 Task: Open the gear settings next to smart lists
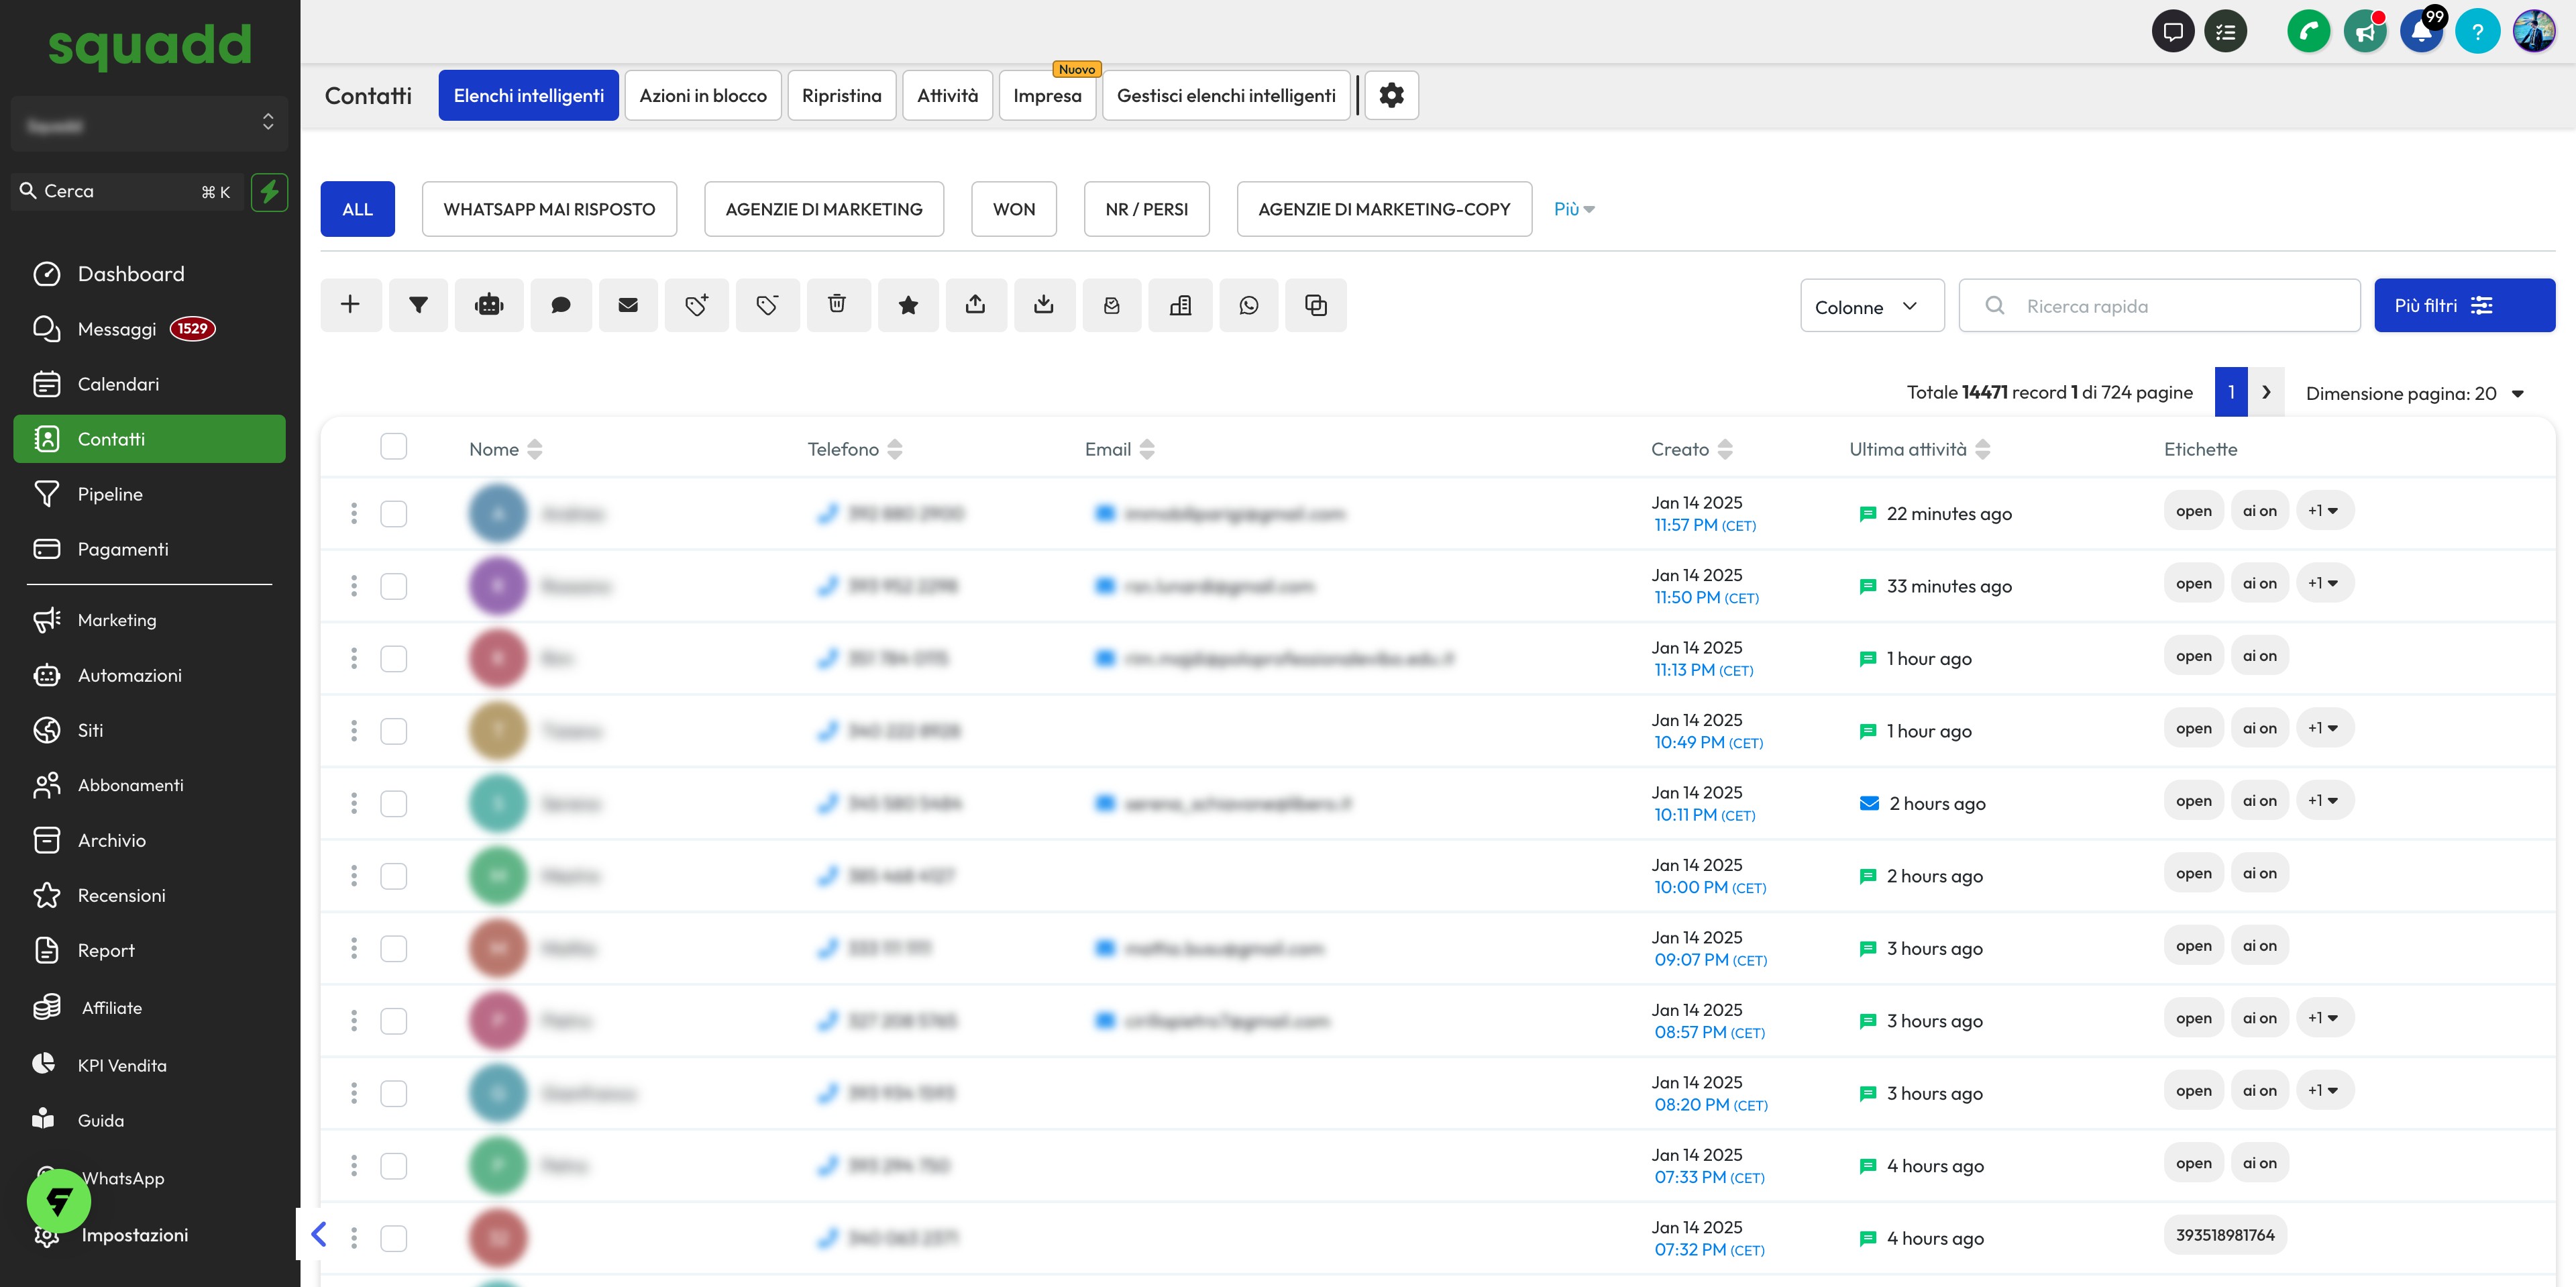(1391, 95)
